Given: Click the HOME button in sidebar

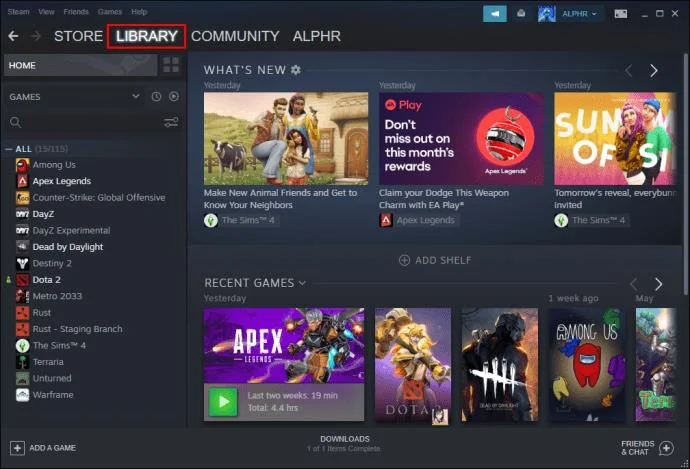Looking at the screenshot, I should click(81, 65).
